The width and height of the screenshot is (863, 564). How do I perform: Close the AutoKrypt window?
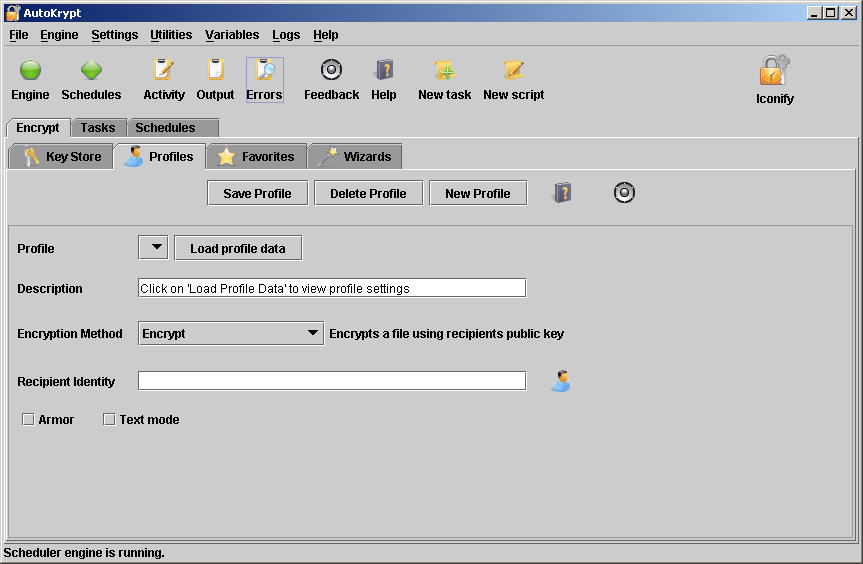click(x=848, y=13)
